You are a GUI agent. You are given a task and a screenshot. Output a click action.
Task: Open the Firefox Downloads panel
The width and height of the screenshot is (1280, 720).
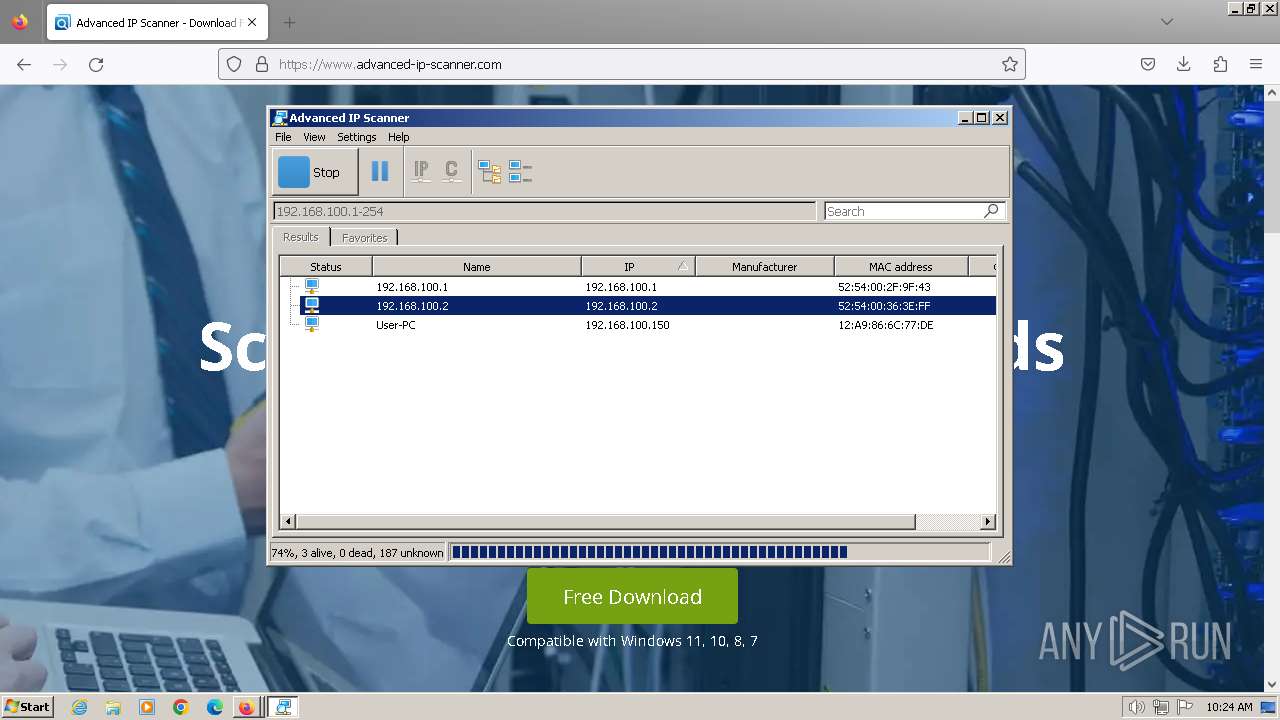click(x=1184, y=64)
